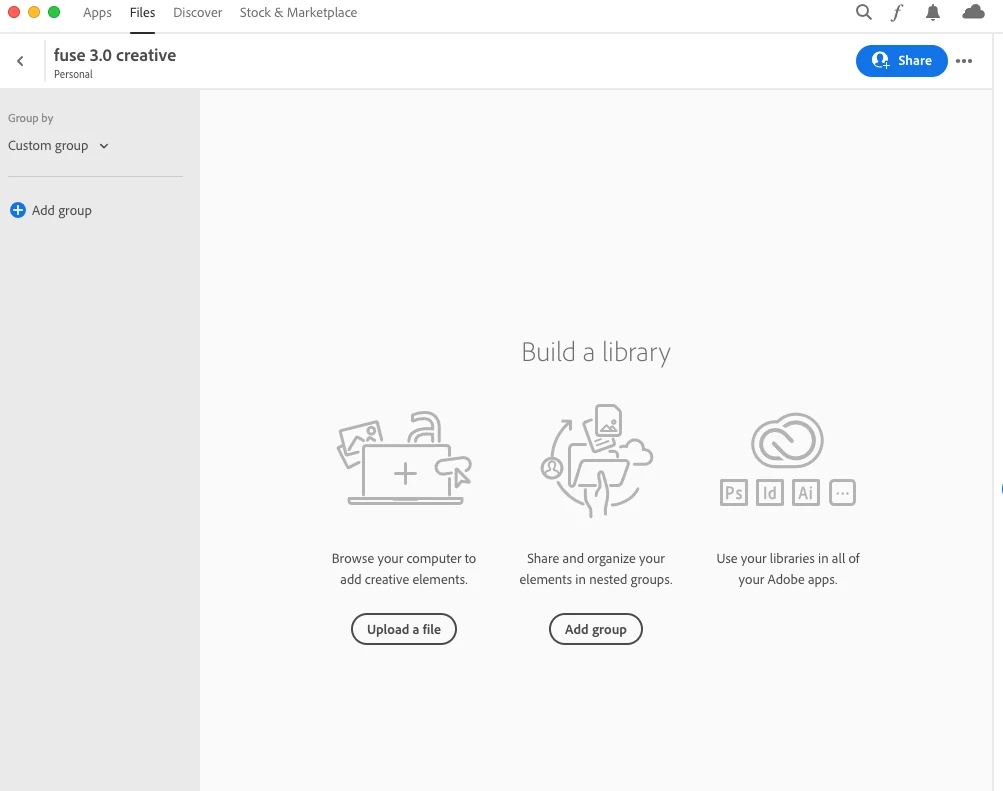Open the fonts icon
Image resolution: width=1003 pixels, height=791 pixels.
click(897, 12)
